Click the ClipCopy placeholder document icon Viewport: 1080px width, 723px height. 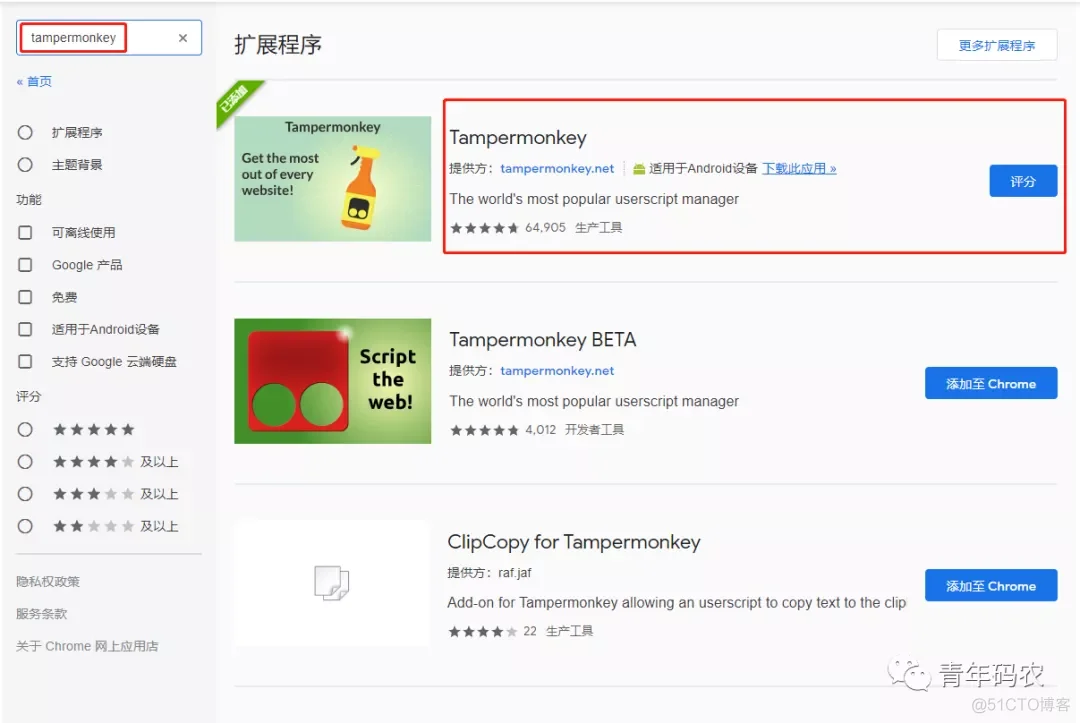[331, 583]
